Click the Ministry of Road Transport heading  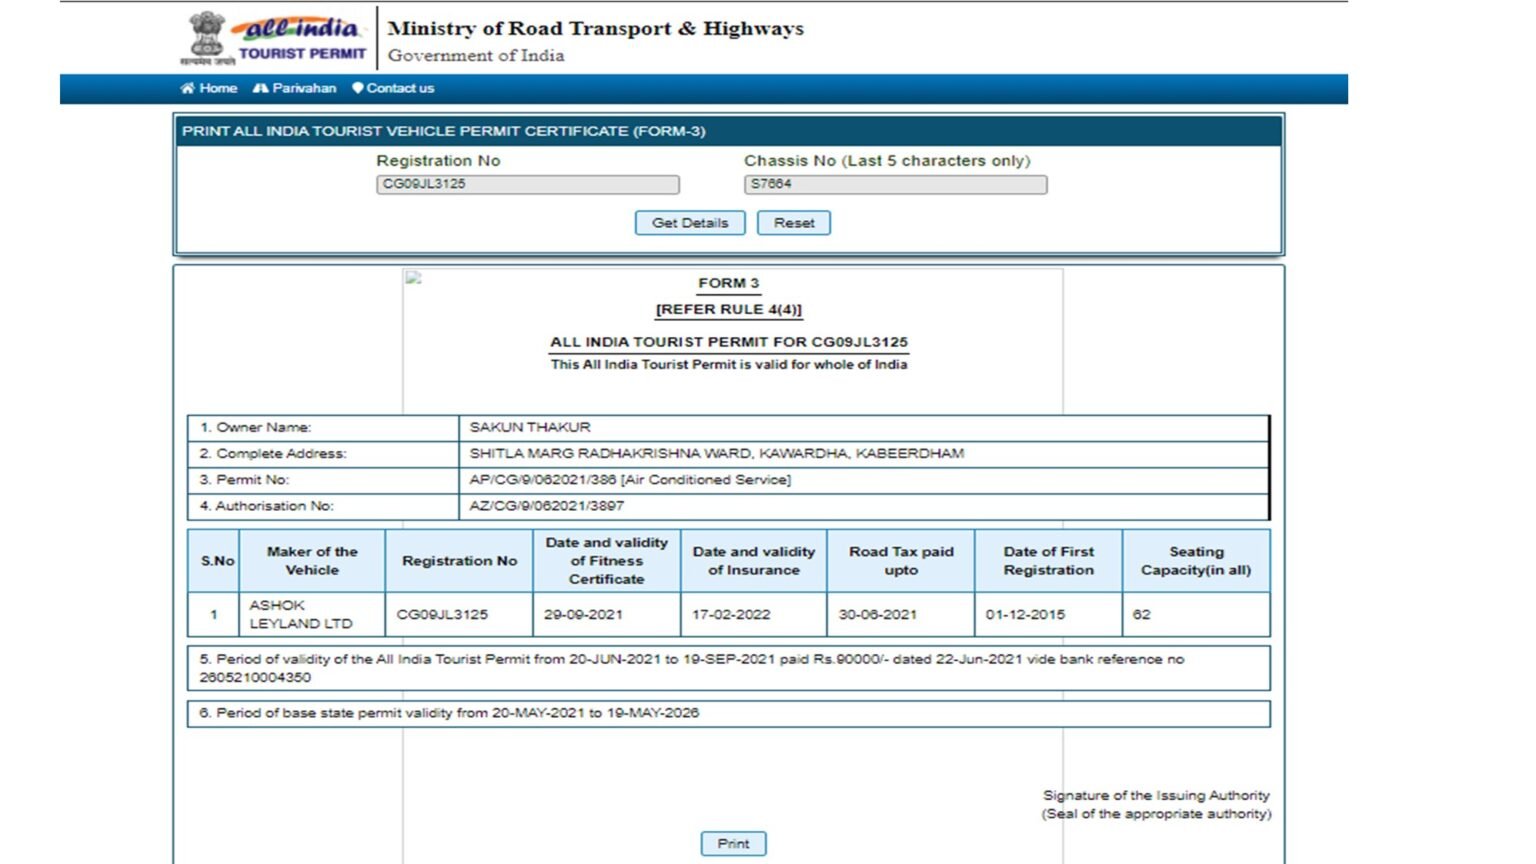[594, 28]
